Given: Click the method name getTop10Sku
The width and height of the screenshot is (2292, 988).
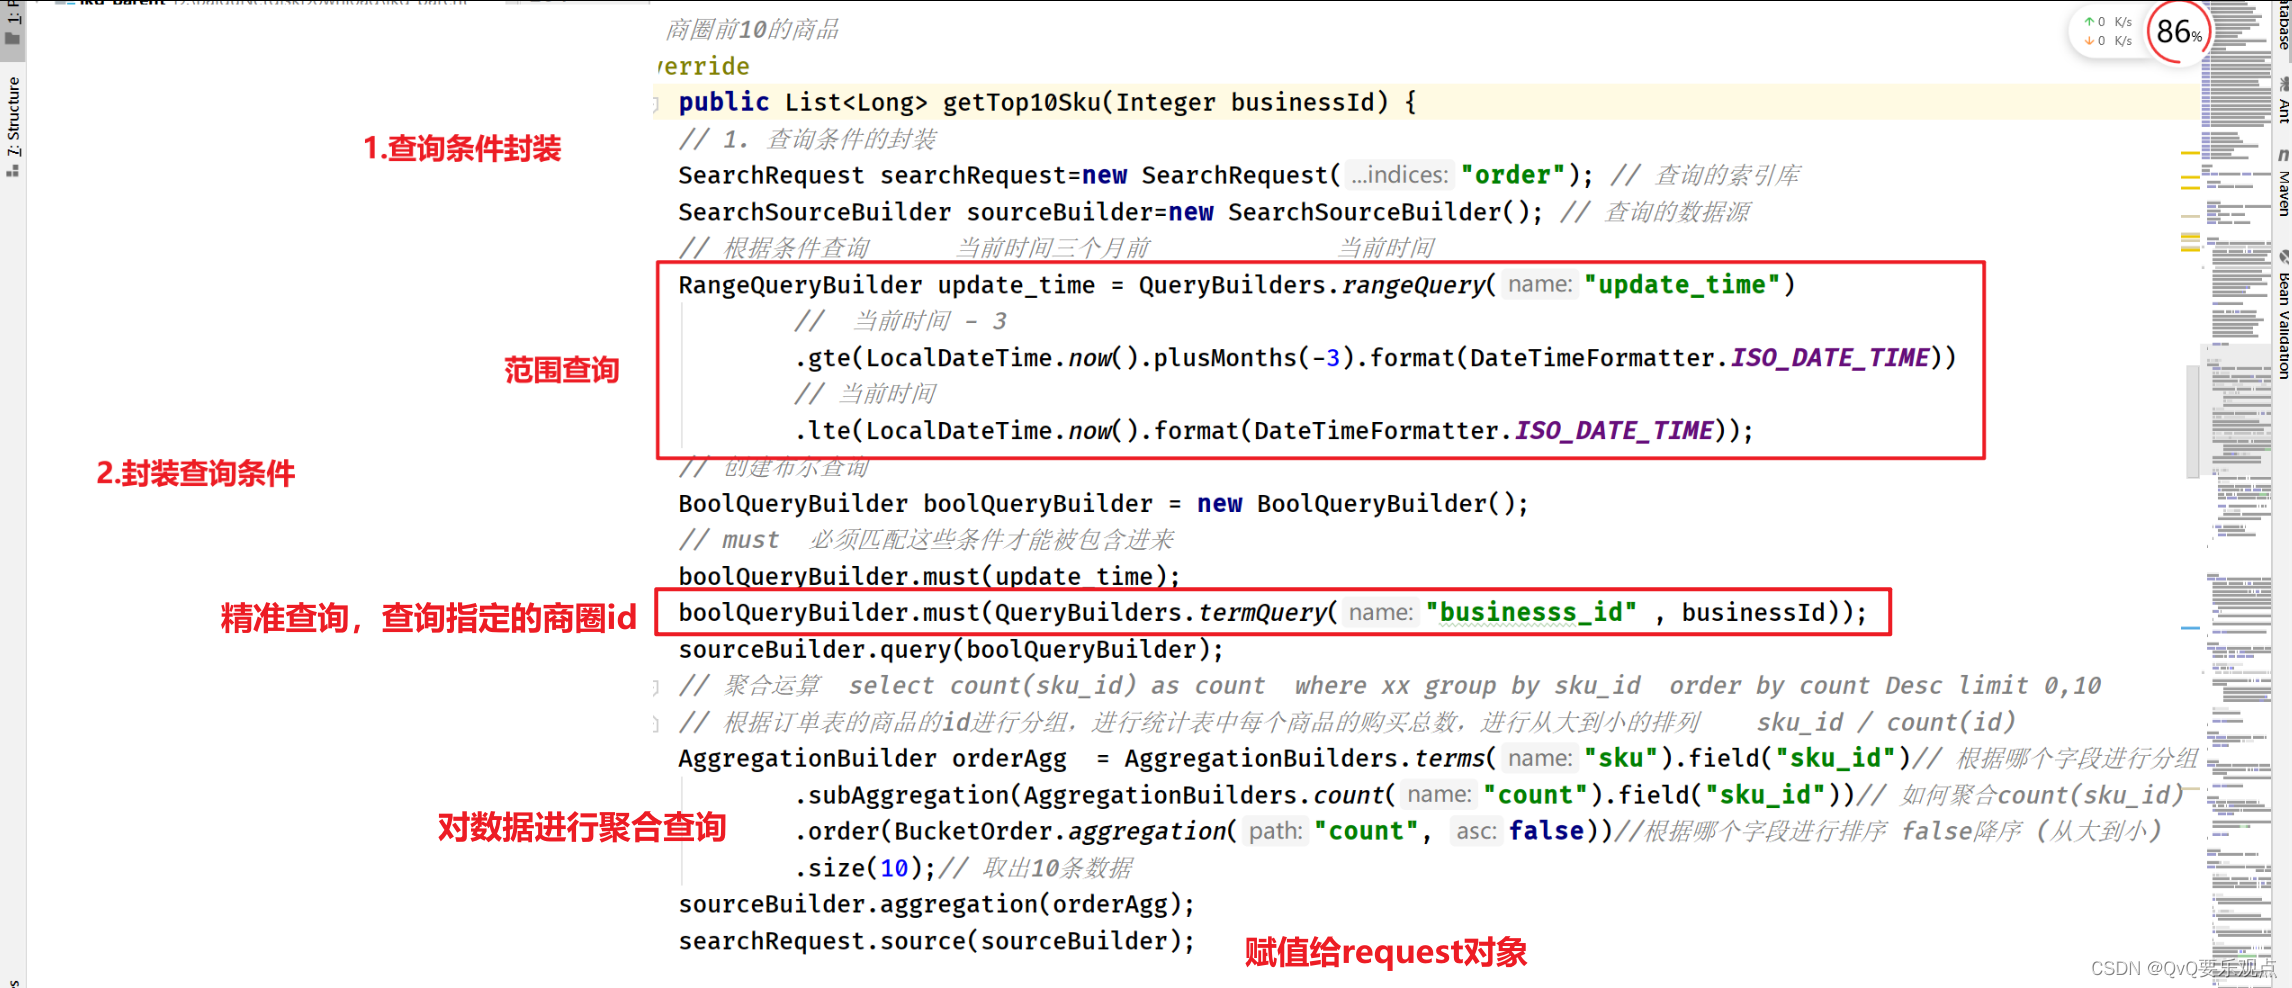Looking at the screenshot, I should pos(1021,102).
